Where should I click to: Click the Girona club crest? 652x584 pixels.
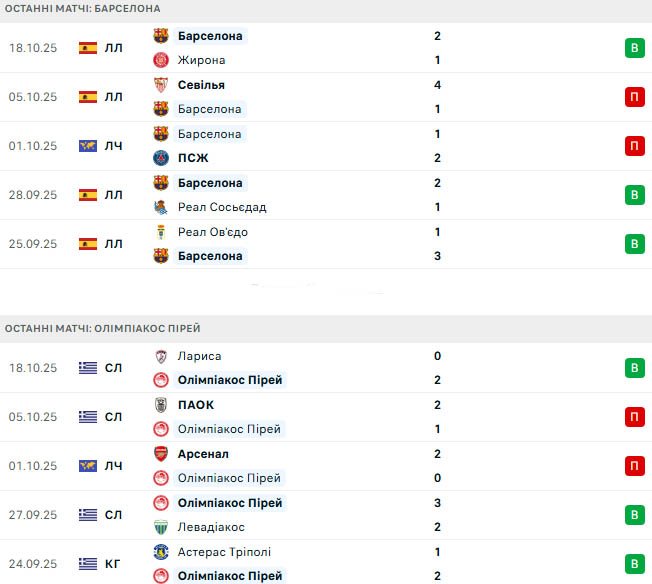click(x=161, y=60)
